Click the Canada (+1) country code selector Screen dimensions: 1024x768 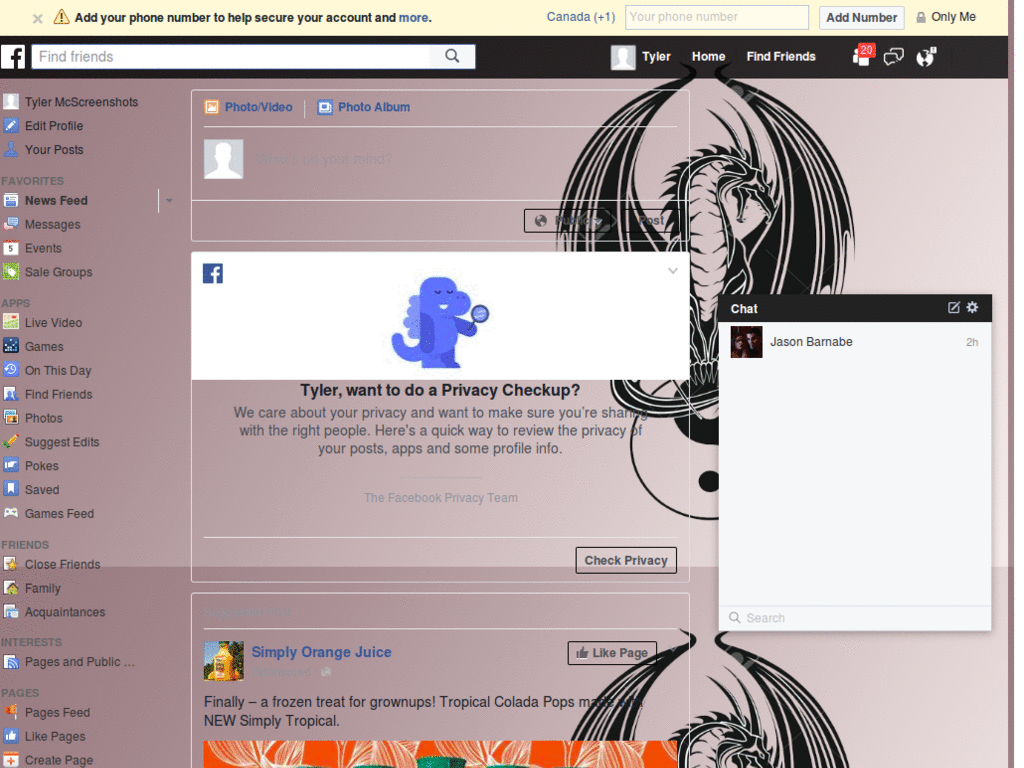(x=581, y=17)
